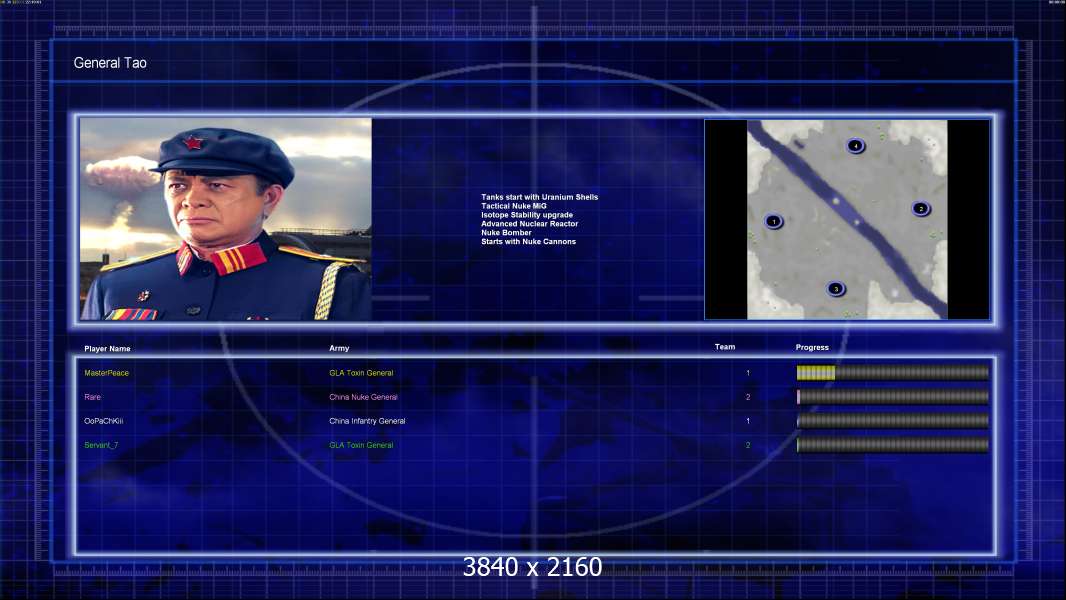The width and height of the screenshot is (1066, 600).
Task: Click start position marker 3 on the map
Action: (836, 289)
